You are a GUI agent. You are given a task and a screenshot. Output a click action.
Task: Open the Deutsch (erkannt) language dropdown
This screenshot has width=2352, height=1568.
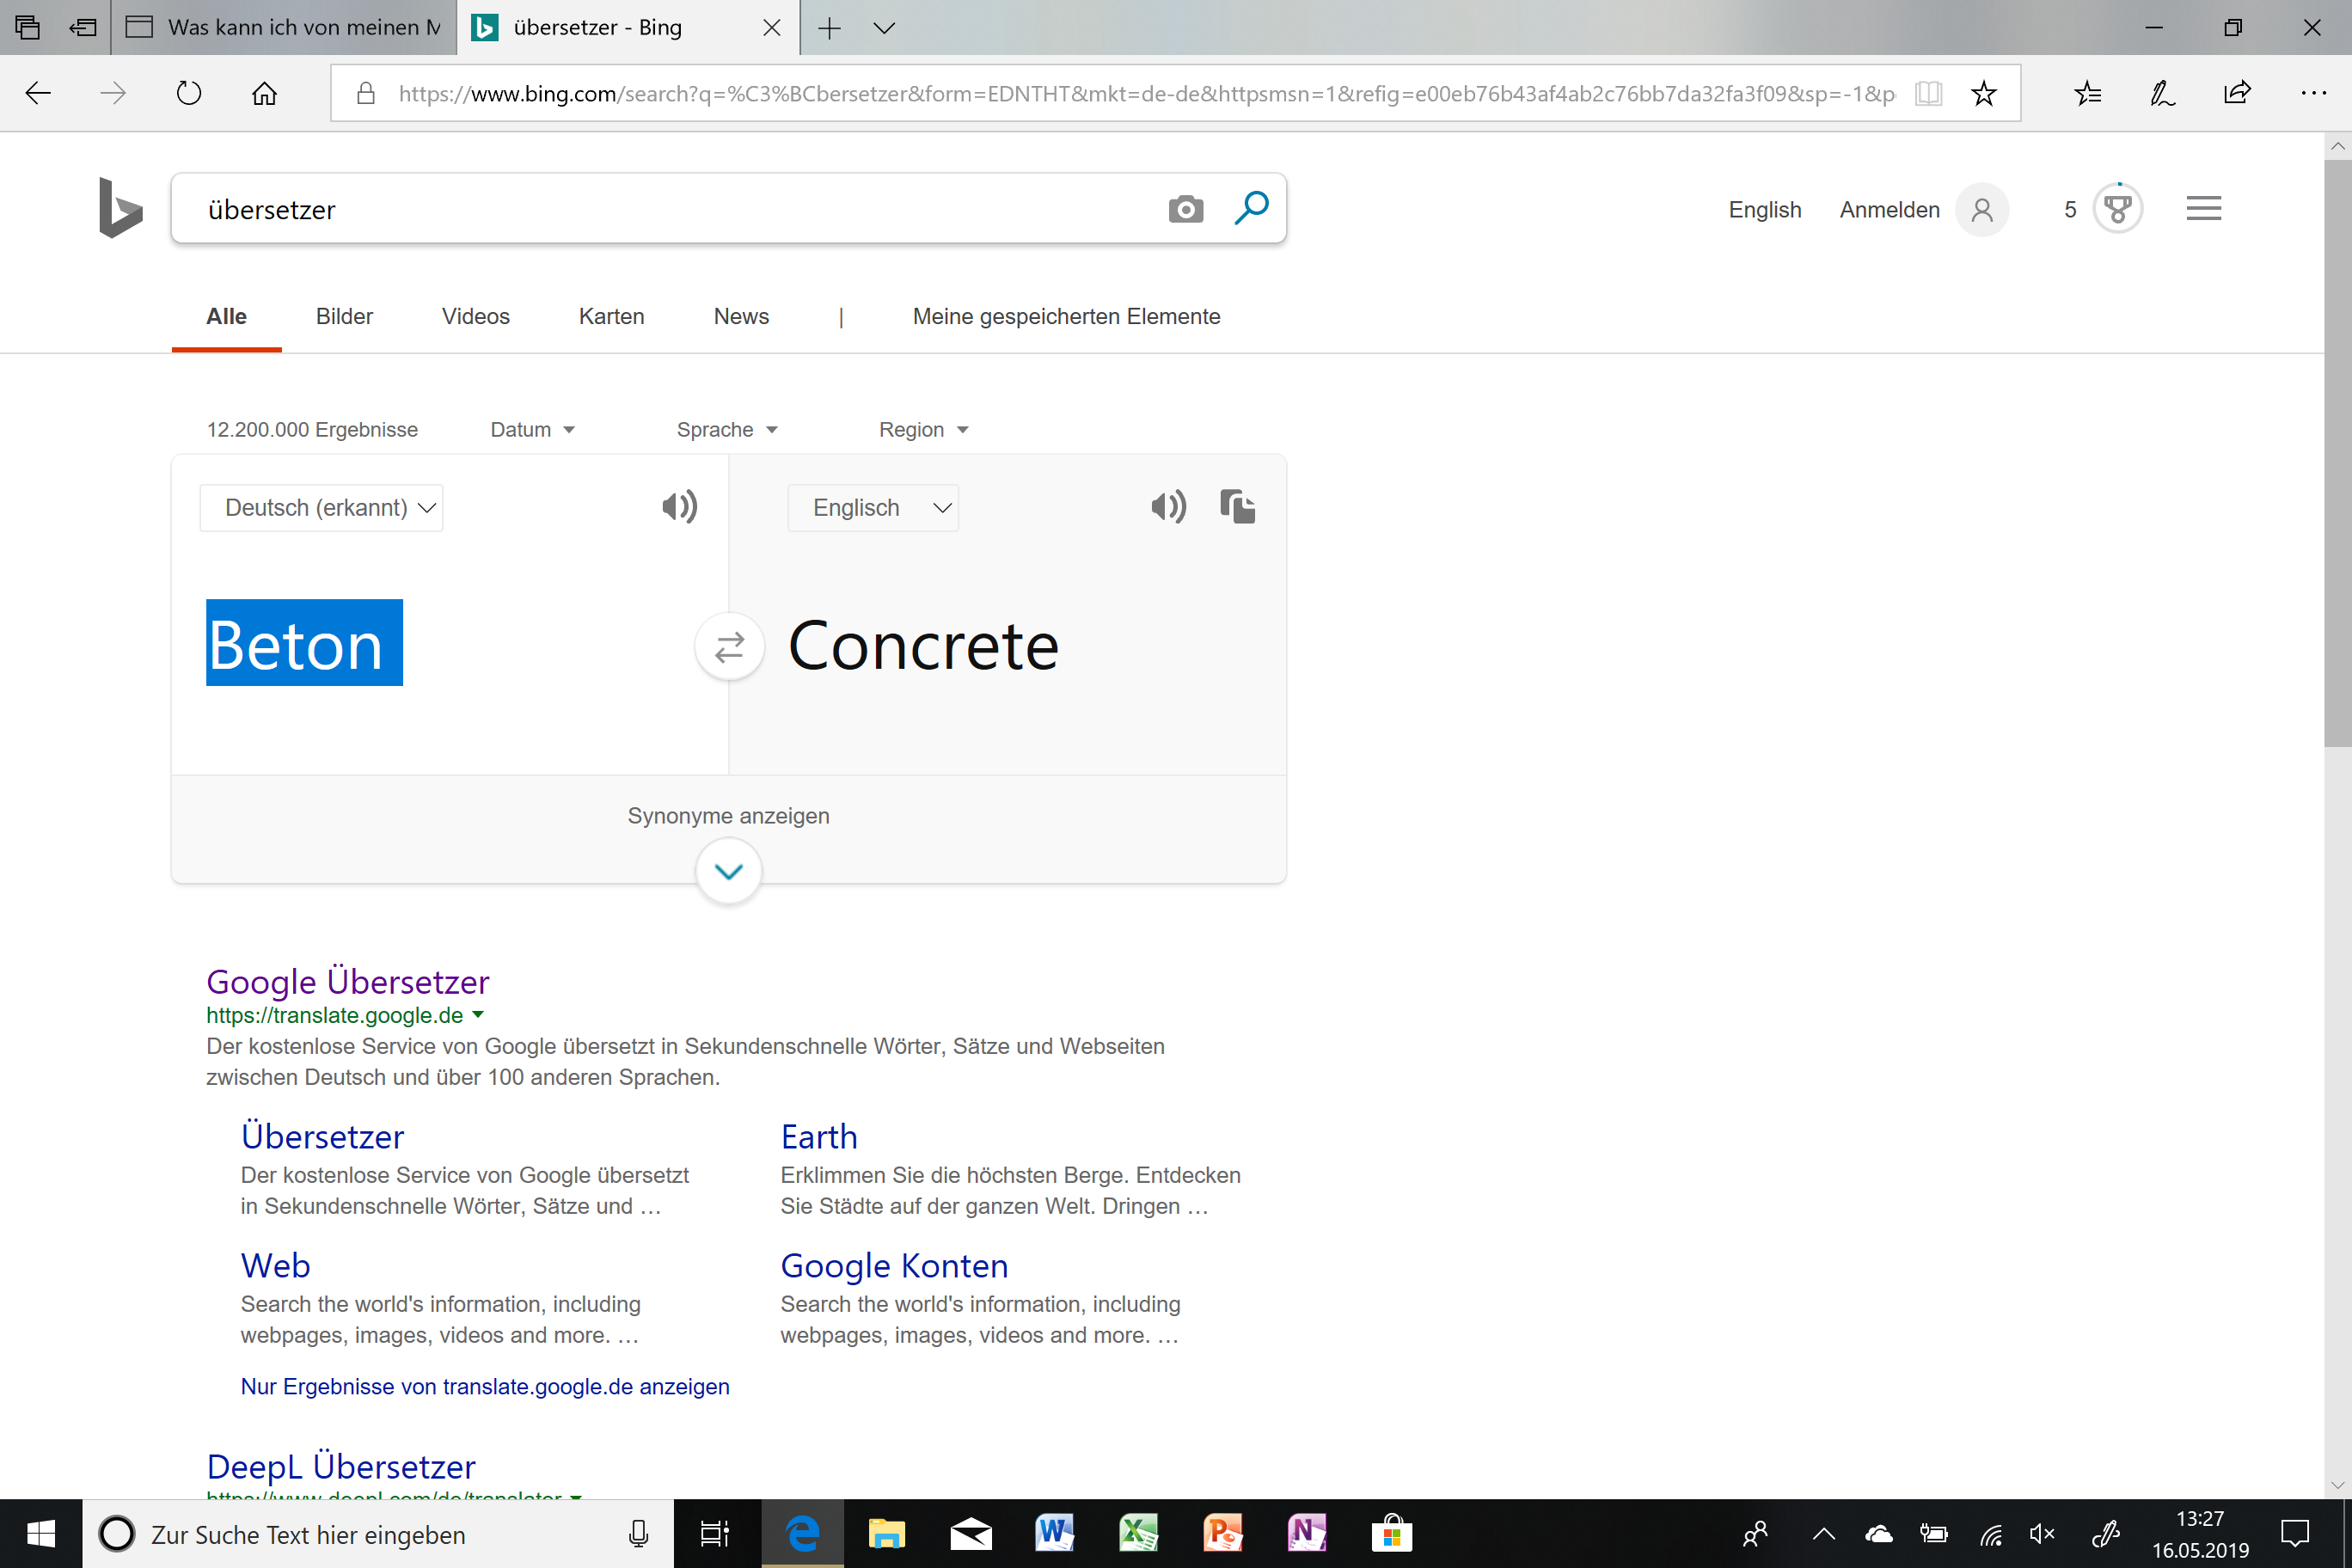point(322,508)
